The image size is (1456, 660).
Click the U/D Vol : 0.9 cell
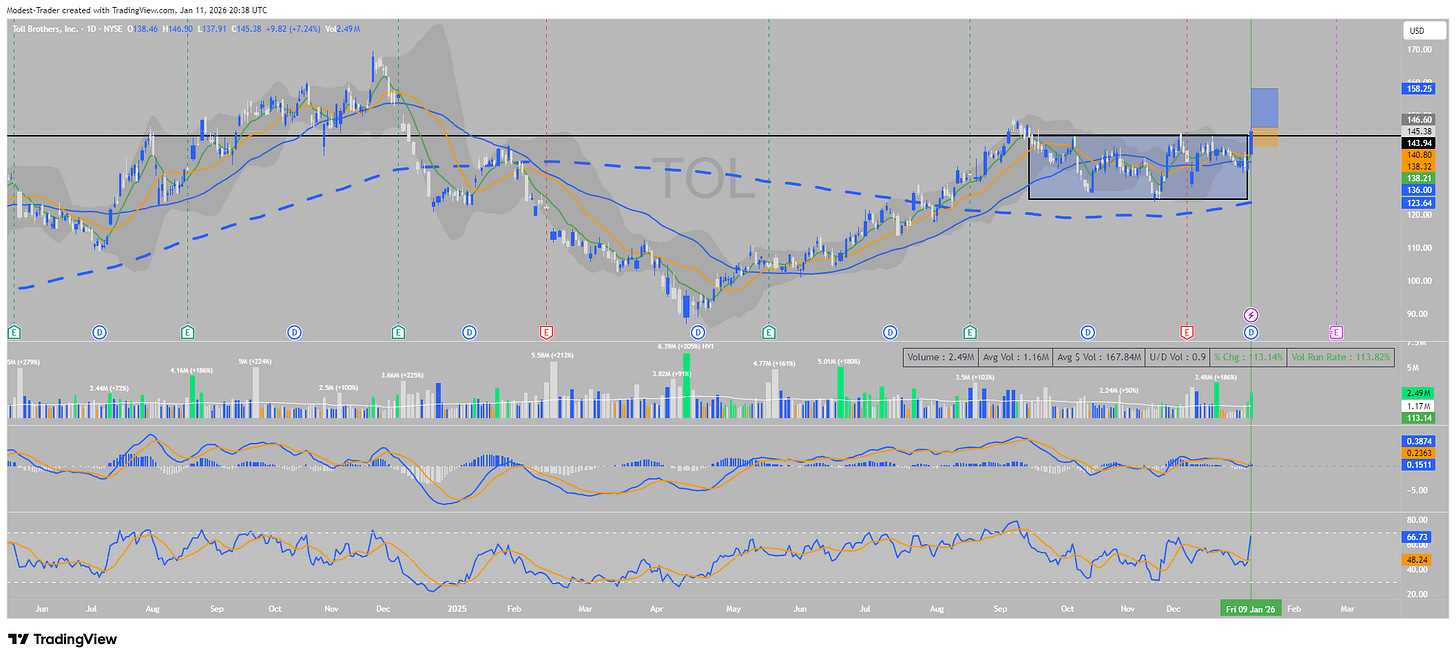1175,357
